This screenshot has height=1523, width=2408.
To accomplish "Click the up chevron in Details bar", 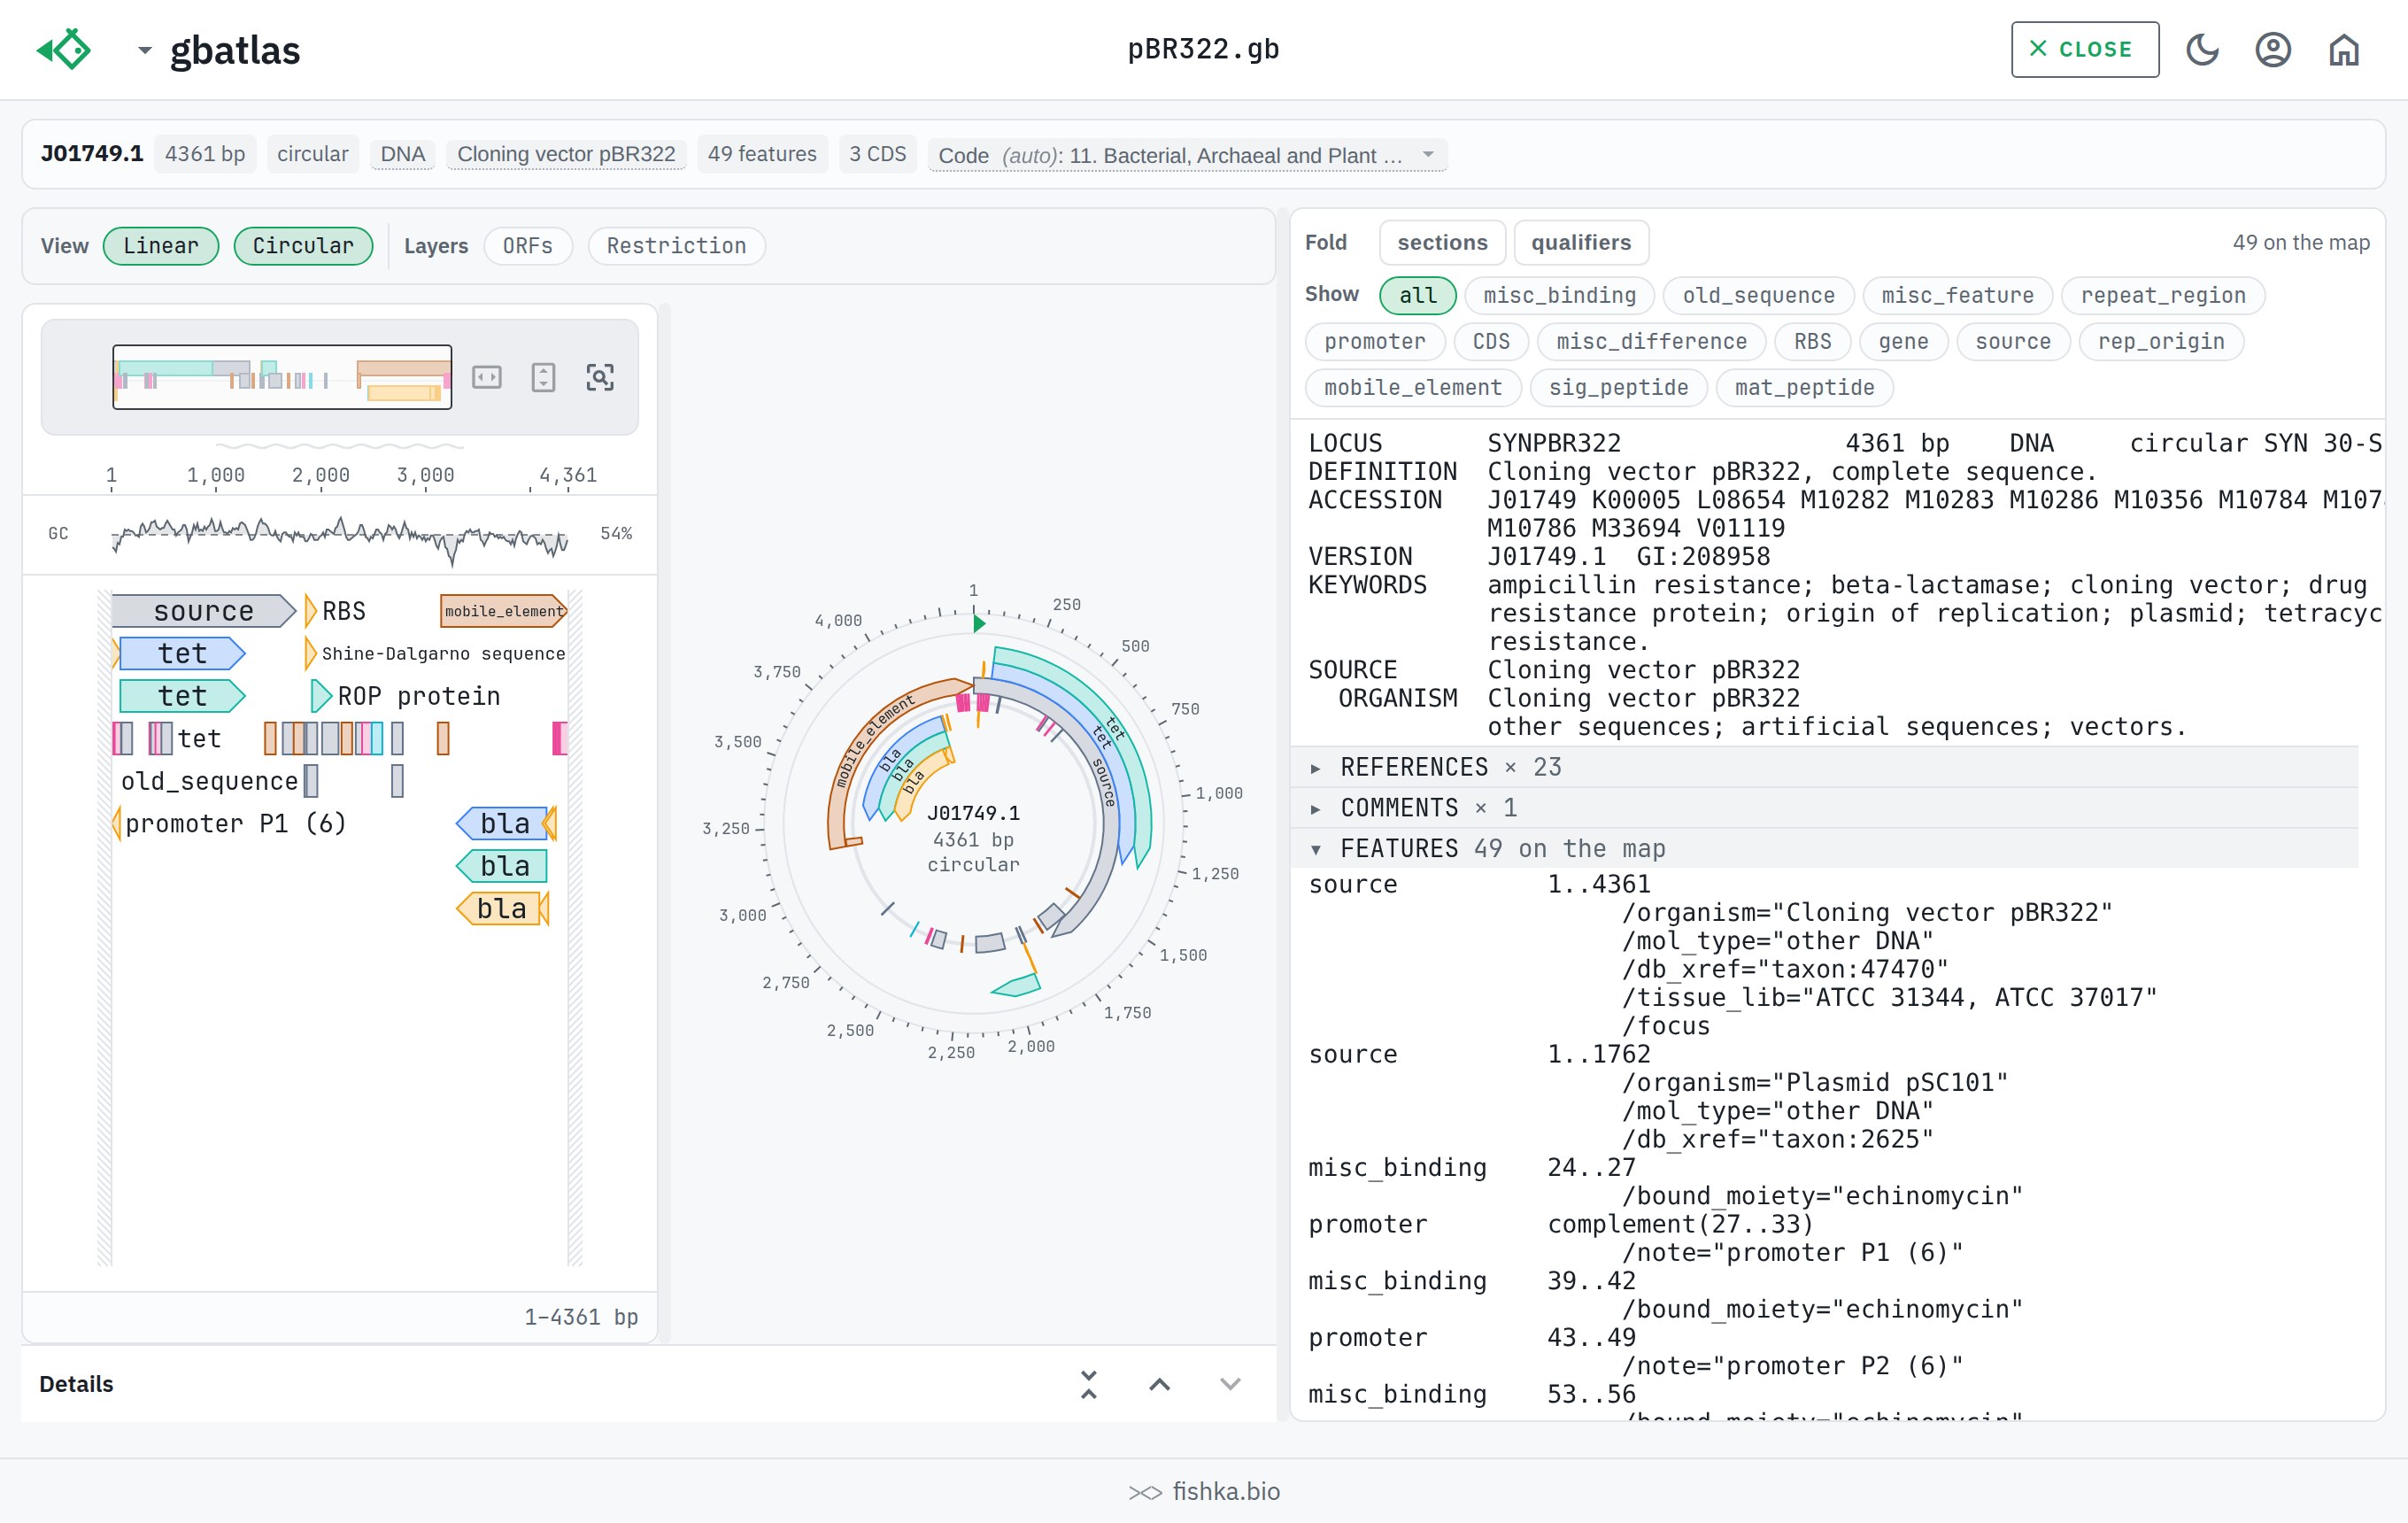I will [x=1160, y=1384].
